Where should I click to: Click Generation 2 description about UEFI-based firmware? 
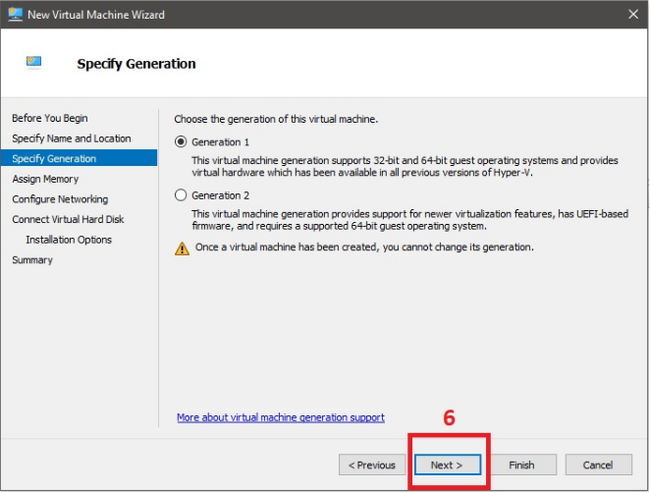click(410, 220)
